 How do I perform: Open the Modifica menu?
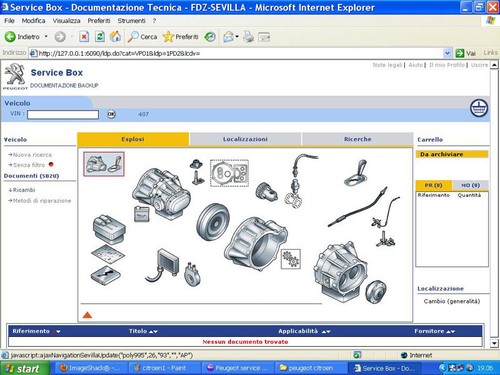pos(33,21)
